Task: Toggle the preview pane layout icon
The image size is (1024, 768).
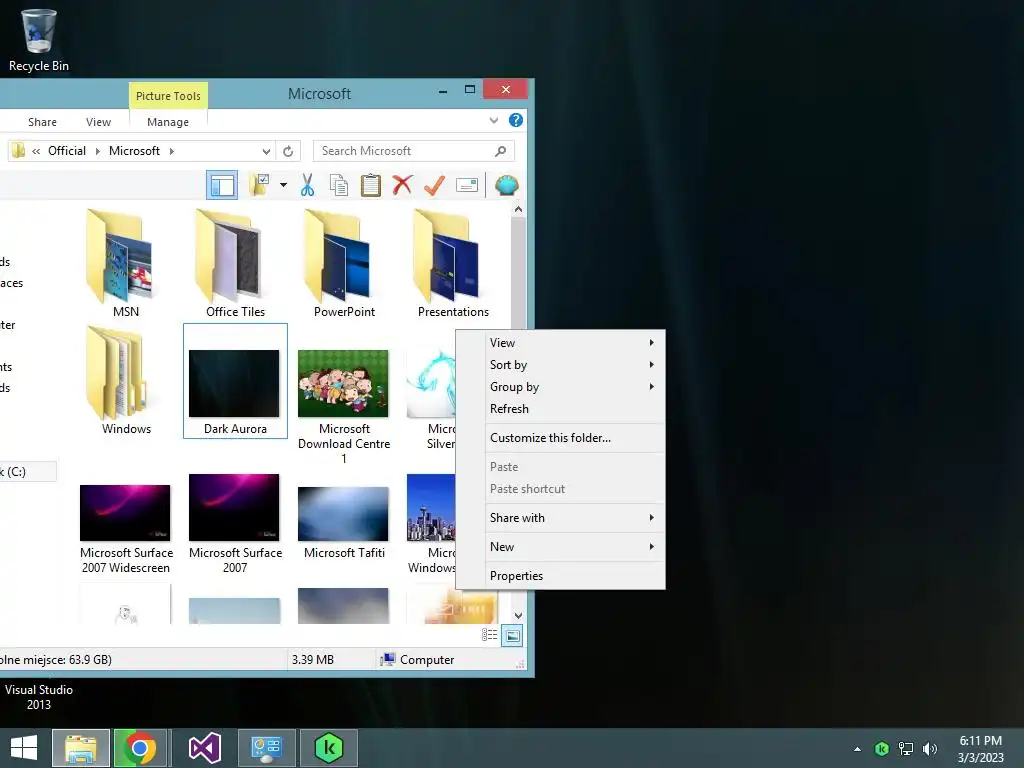Action: click(x=221, y=185)
